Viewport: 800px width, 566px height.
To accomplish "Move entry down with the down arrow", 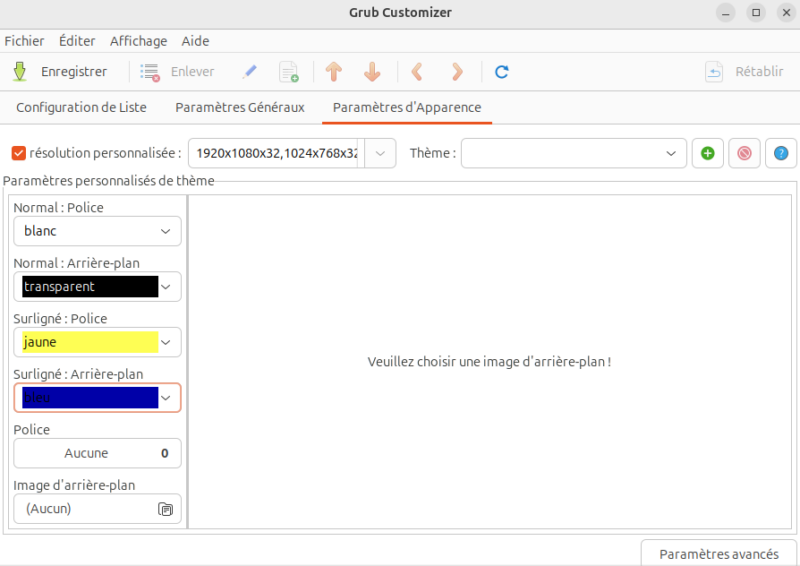I will pos(372,72).
